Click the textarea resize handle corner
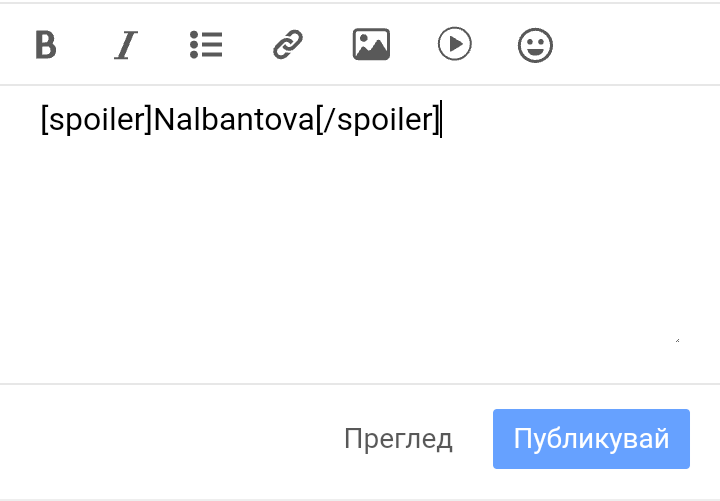Viewport: 720px width, 501px height. point(677,340)
